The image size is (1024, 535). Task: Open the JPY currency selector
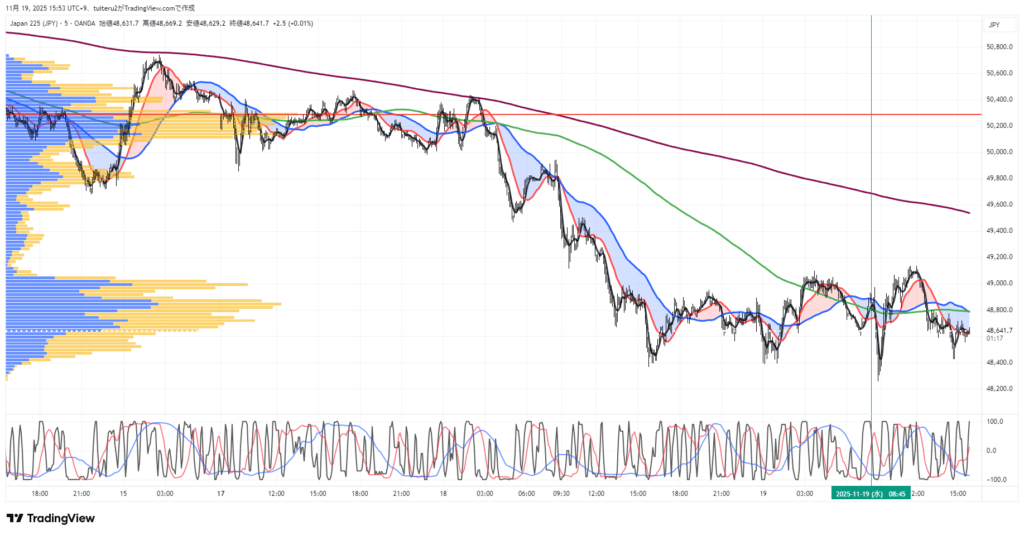point(994,24)
